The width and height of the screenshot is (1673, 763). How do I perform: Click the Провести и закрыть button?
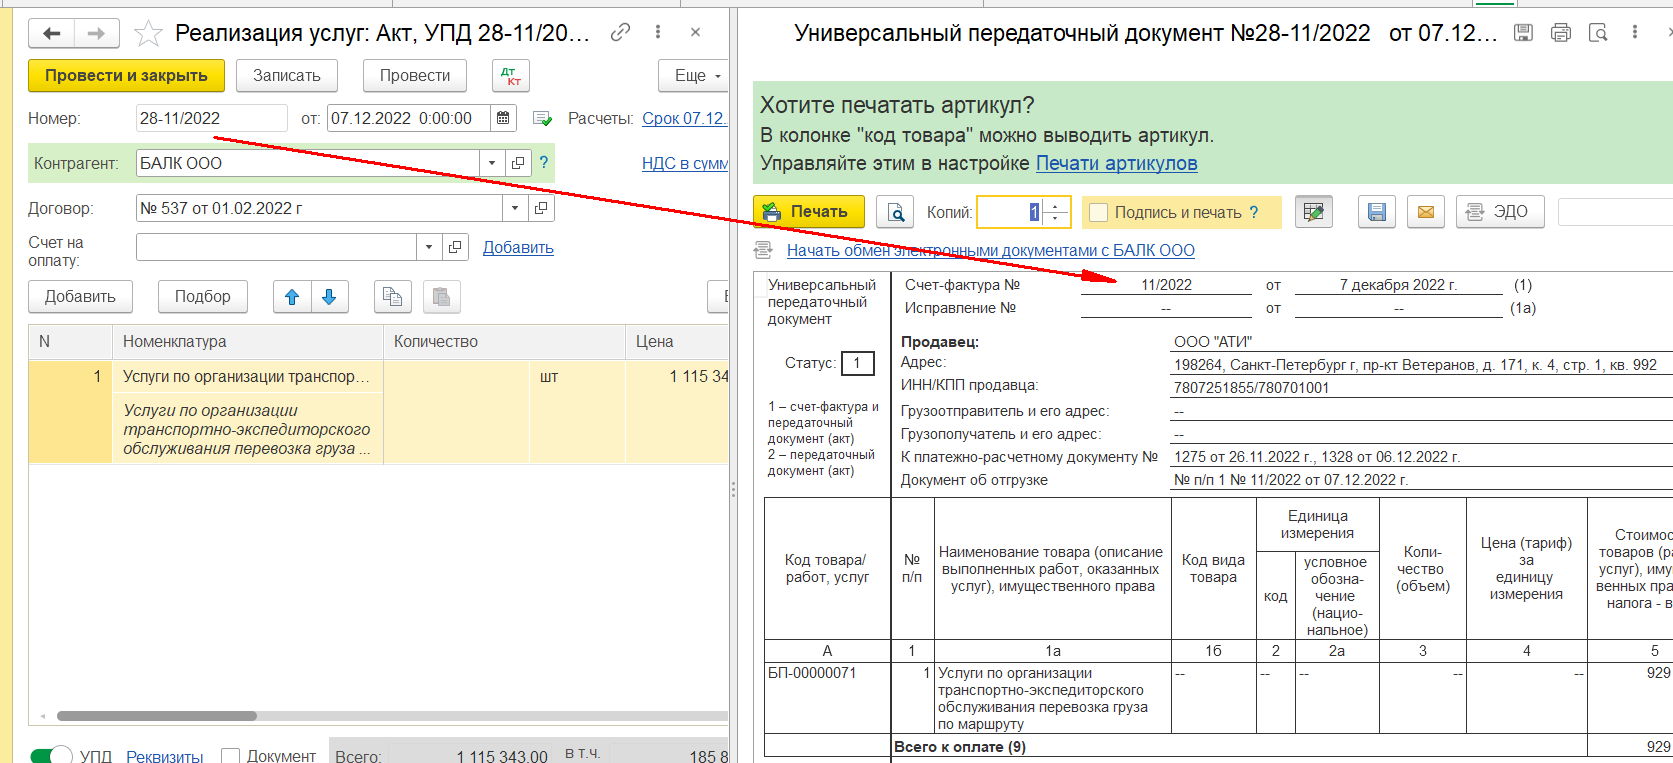pyautogui.click(x=126, y=76)
